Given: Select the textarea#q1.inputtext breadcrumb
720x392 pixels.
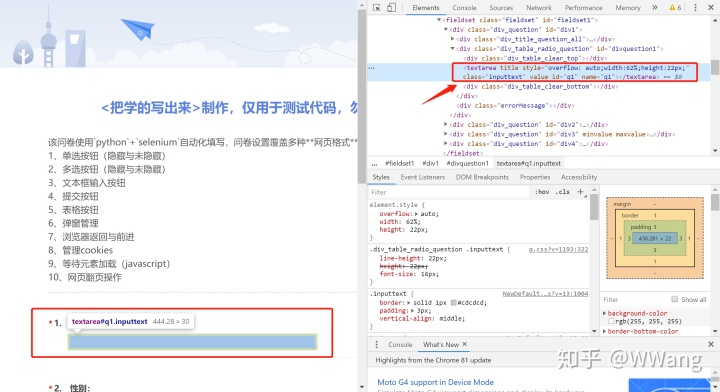Looking at the screenshot, I should click(529, 163).
